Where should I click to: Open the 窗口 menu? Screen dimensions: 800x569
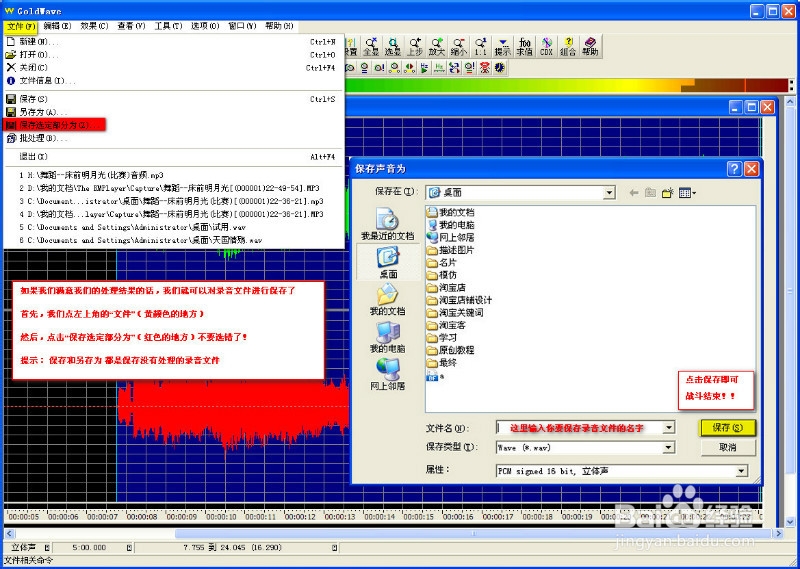point(242,26)
